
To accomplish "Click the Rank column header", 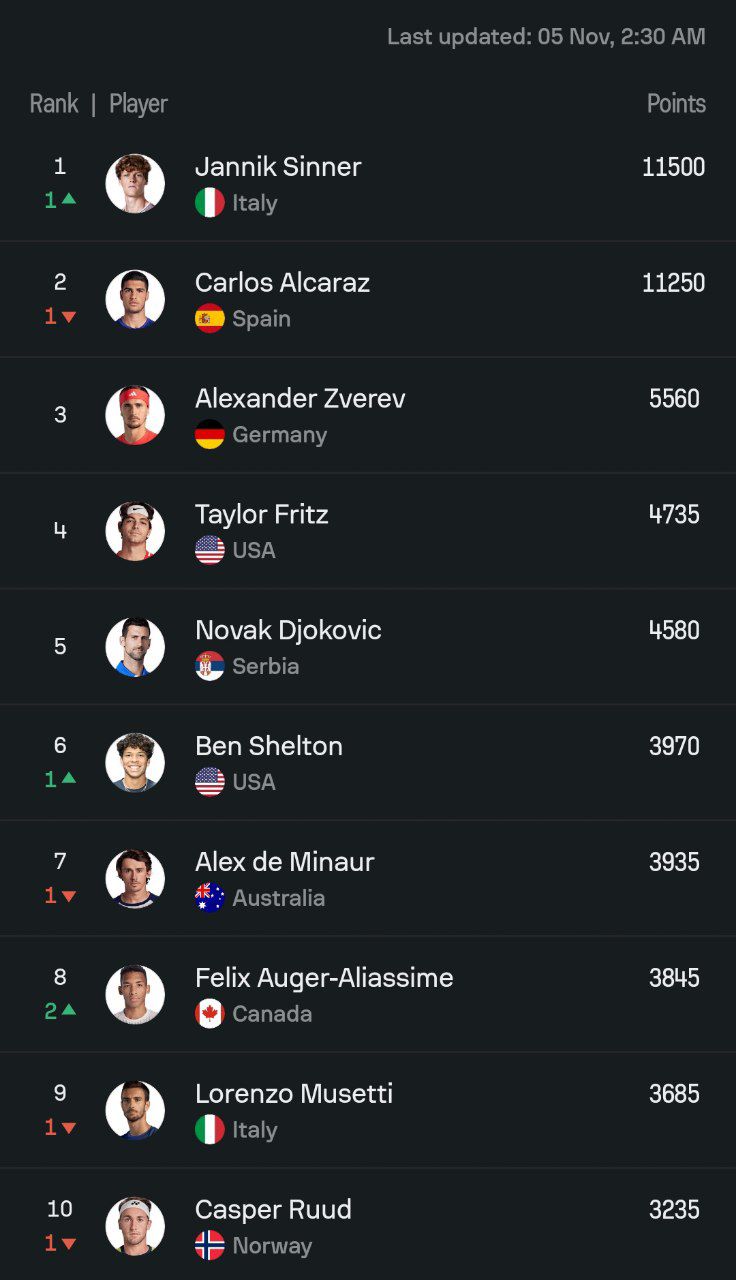I will [54, 104].
